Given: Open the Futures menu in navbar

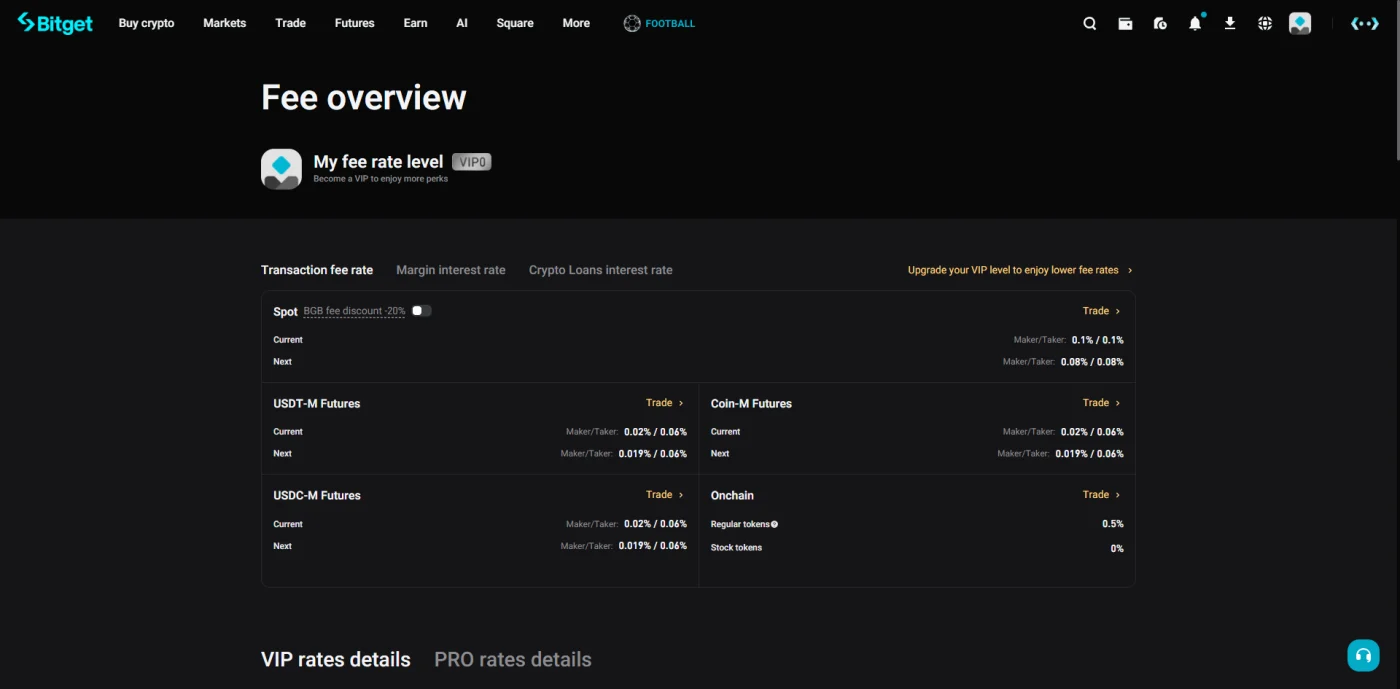Looking at the screenshot, I should (355, 23).
